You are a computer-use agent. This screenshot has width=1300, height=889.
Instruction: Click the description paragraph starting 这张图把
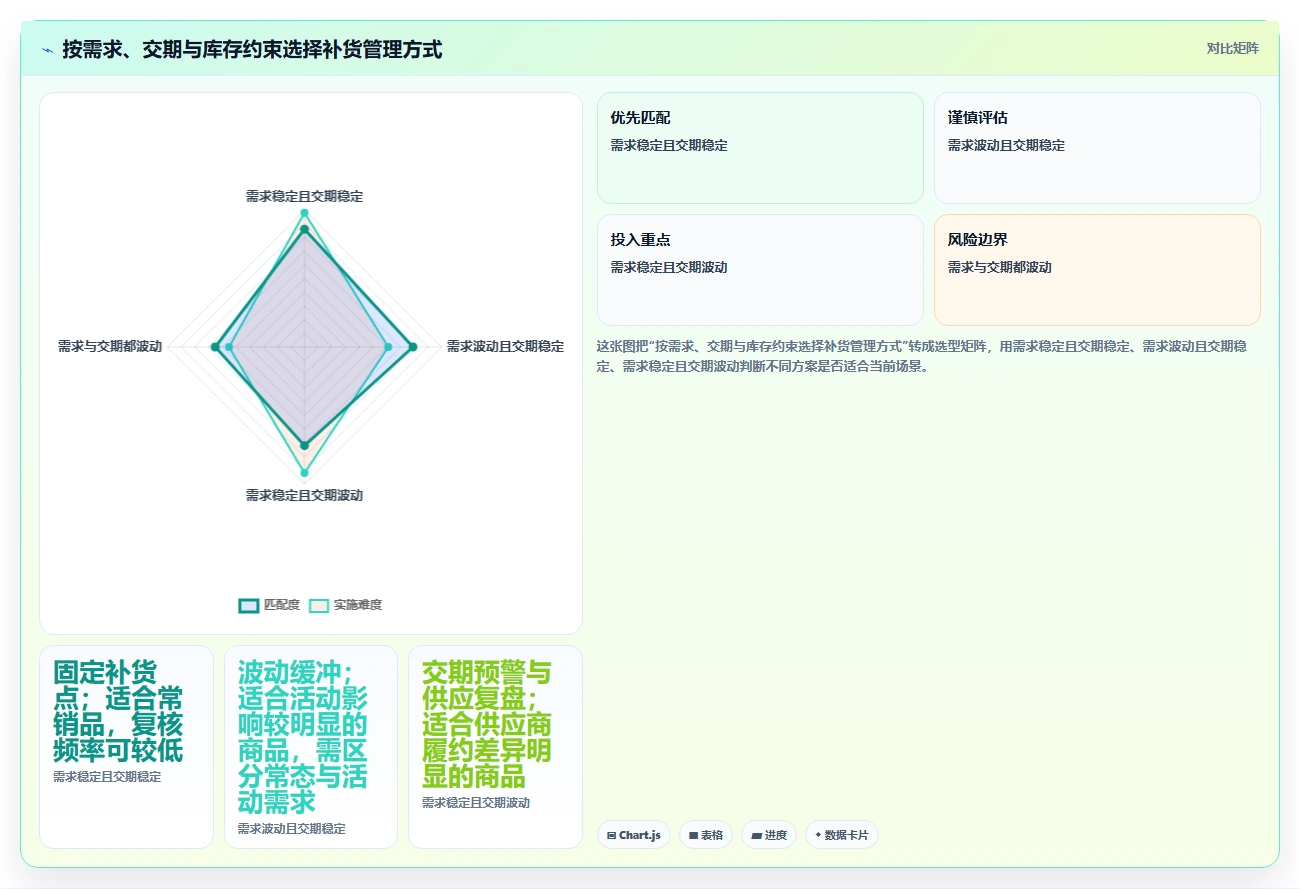921,356
